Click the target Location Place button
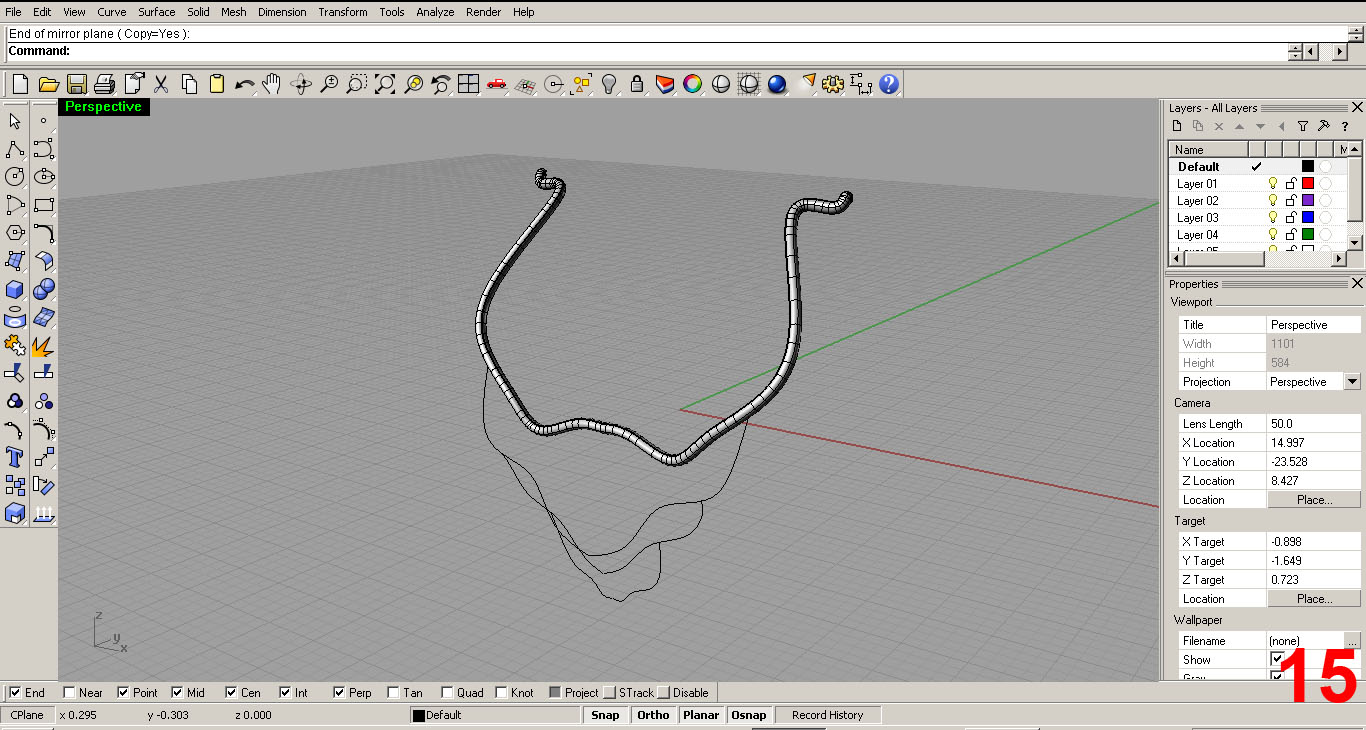1366x730 pixels. pyautogui.click(x=1314, y=599)
